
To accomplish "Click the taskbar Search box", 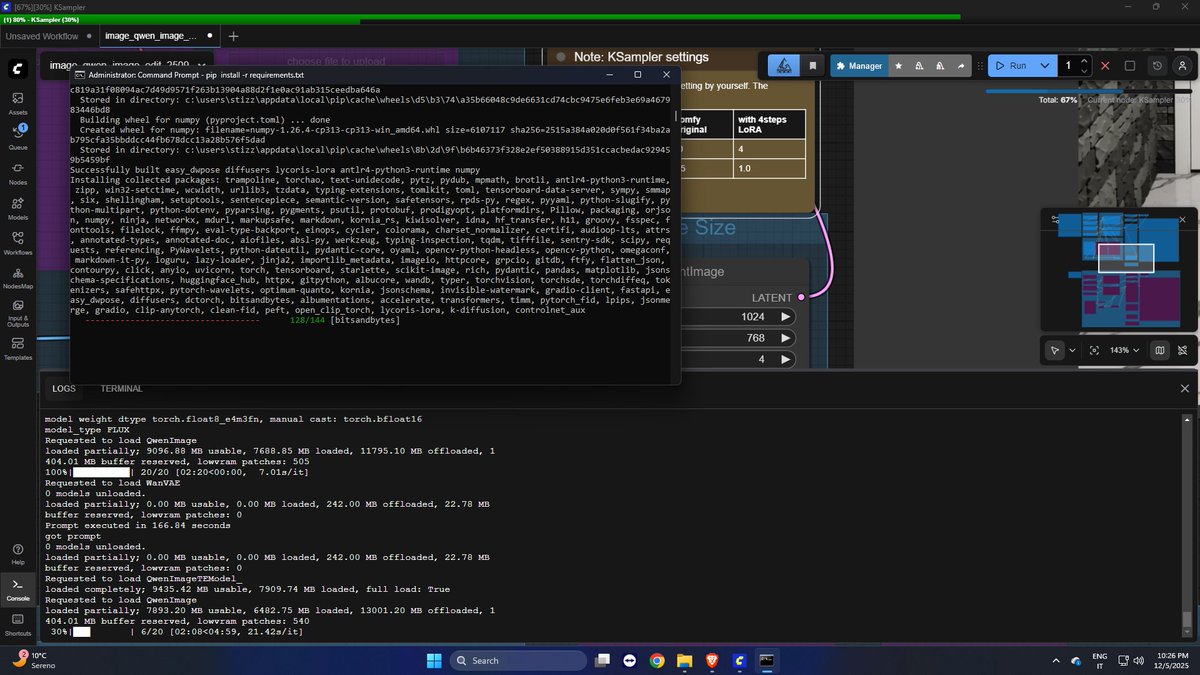I will tap(518, 660).
